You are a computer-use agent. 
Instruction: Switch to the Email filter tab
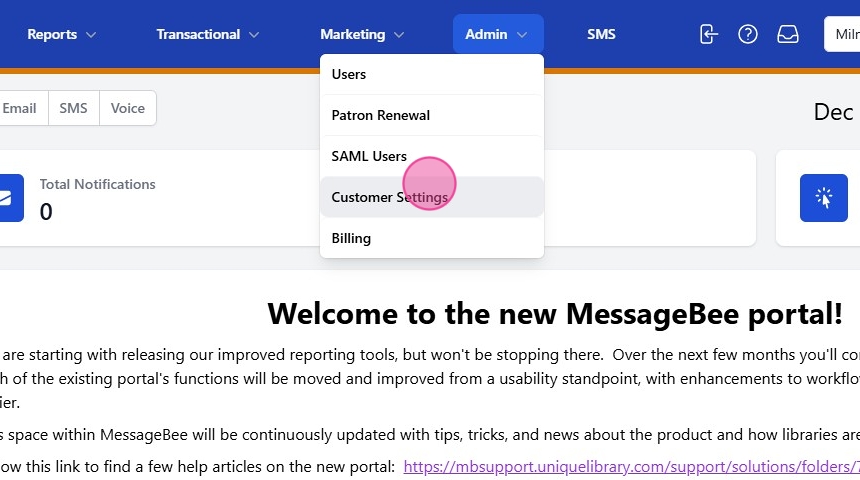click(23, 108)
